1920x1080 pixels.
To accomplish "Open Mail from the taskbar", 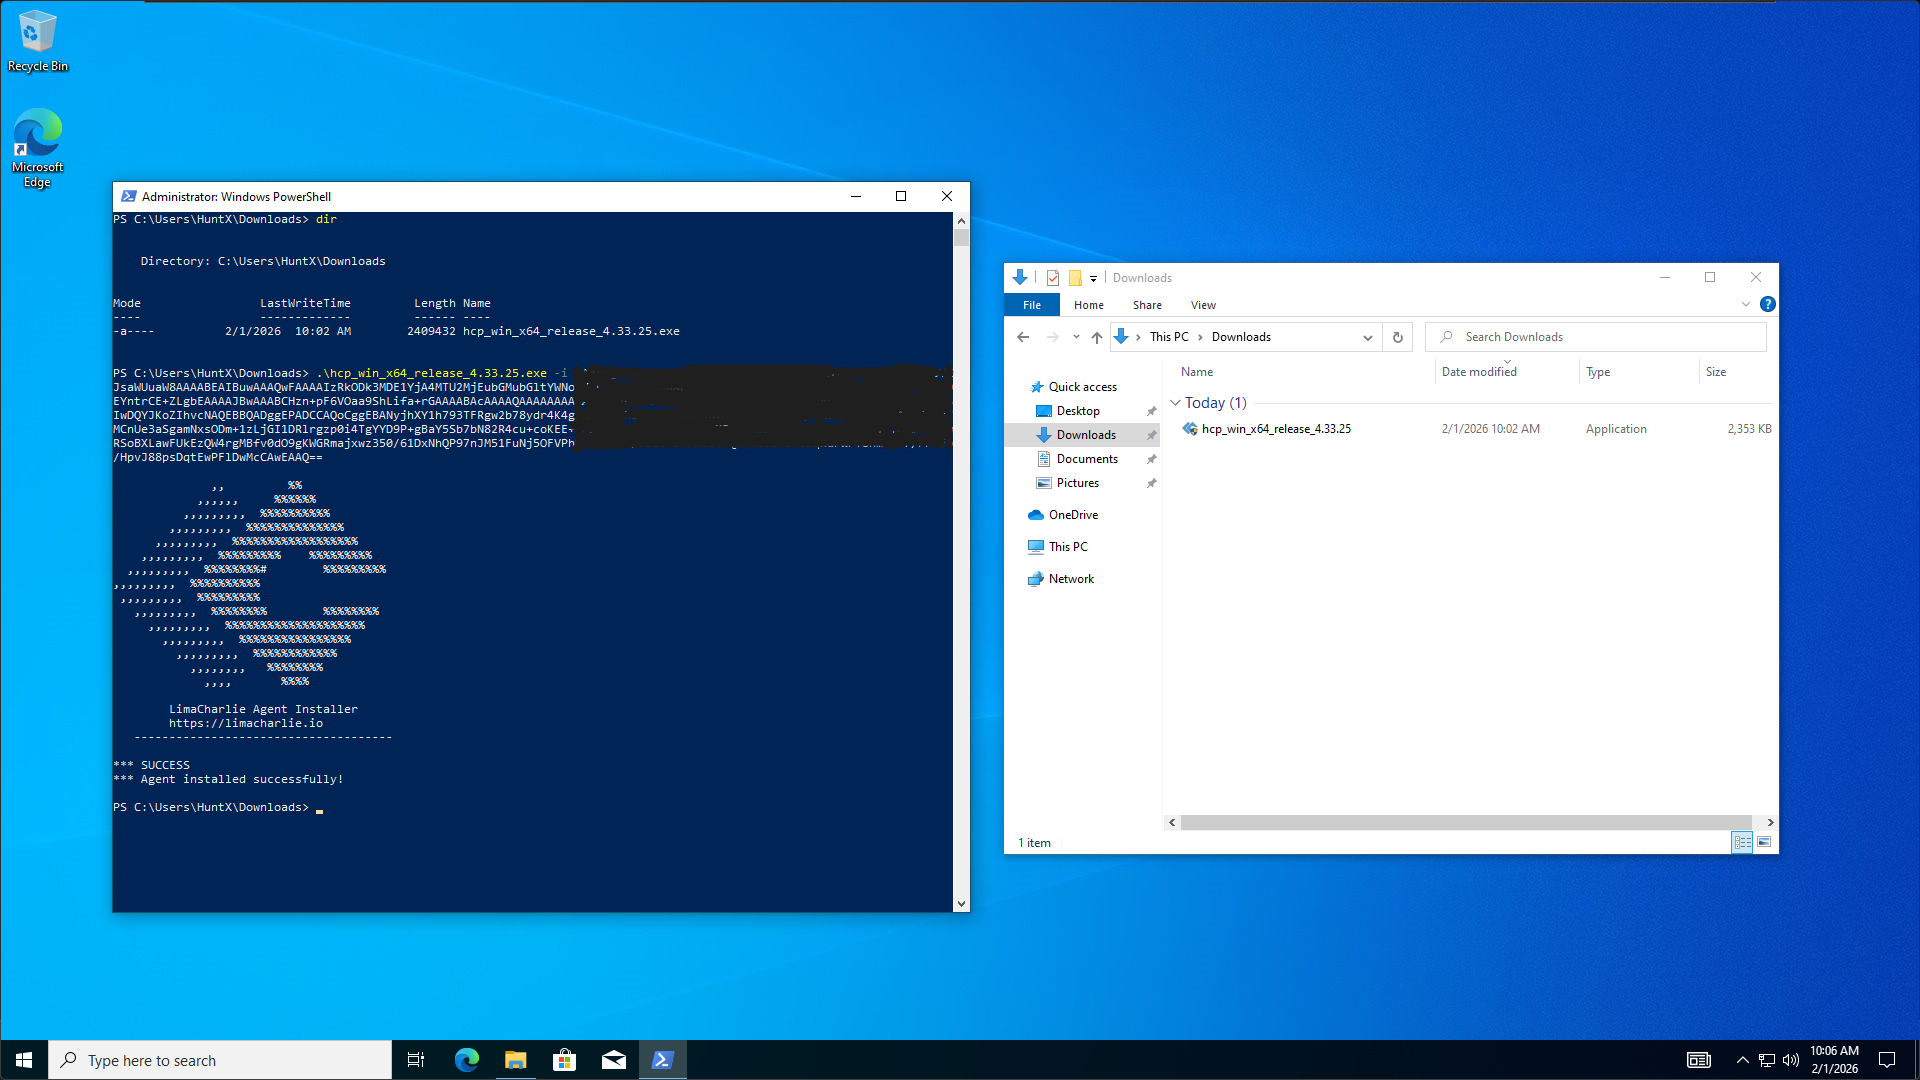I will tap(613, 1060).
